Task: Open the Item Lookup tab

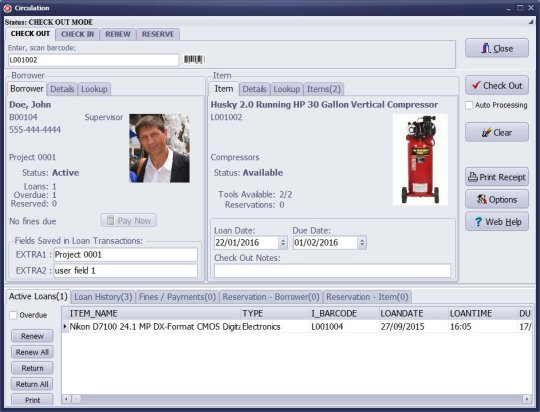Action: click(x=287, y=89)
